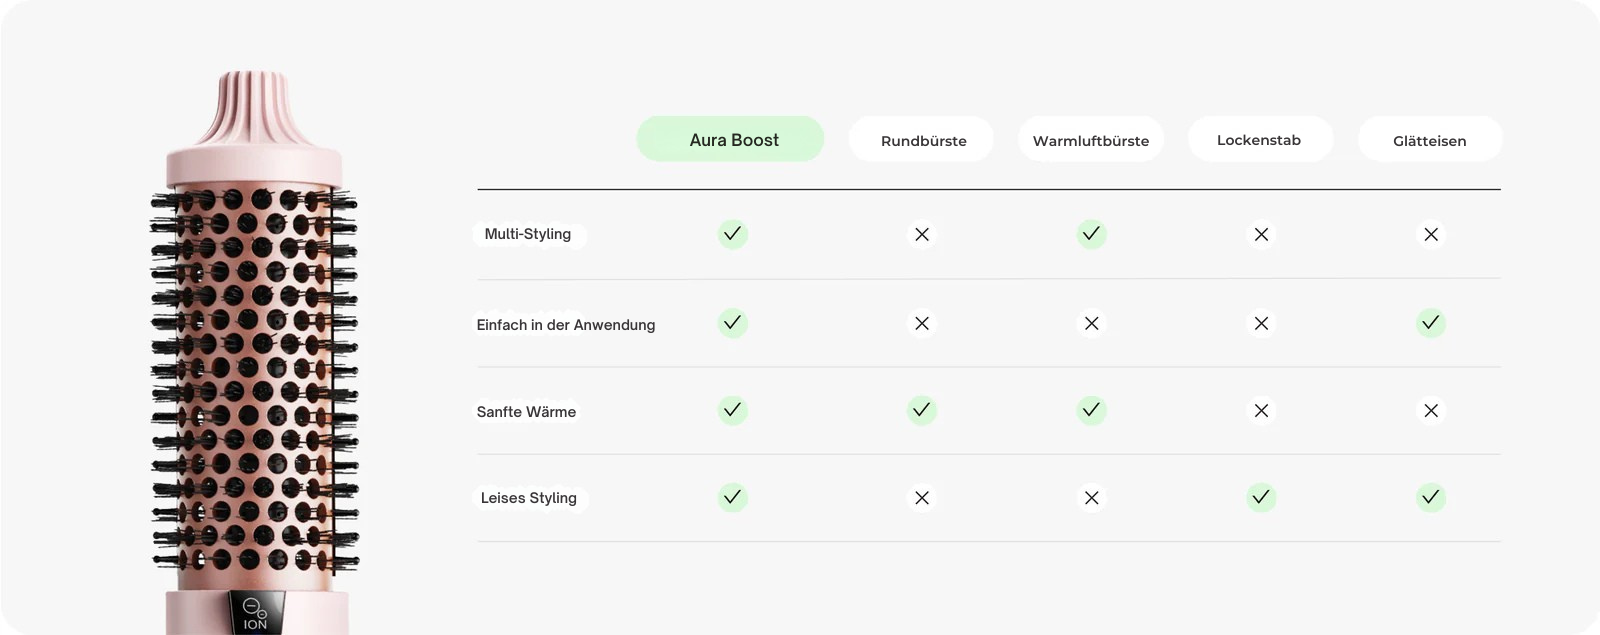Click the Warmluftbürste Leises Styling cross icon
Screen dimensions: 1600x635
click(x=1091, y=497)
